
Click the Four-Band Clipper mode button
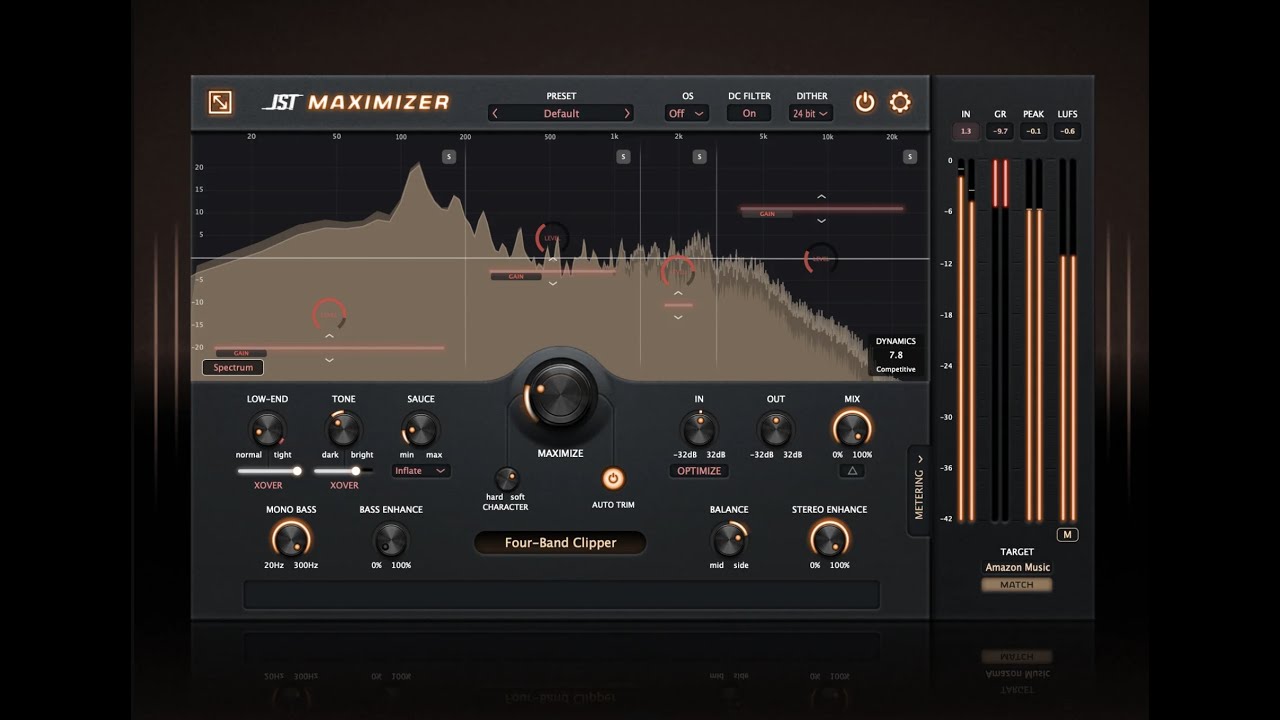(560, 542)
